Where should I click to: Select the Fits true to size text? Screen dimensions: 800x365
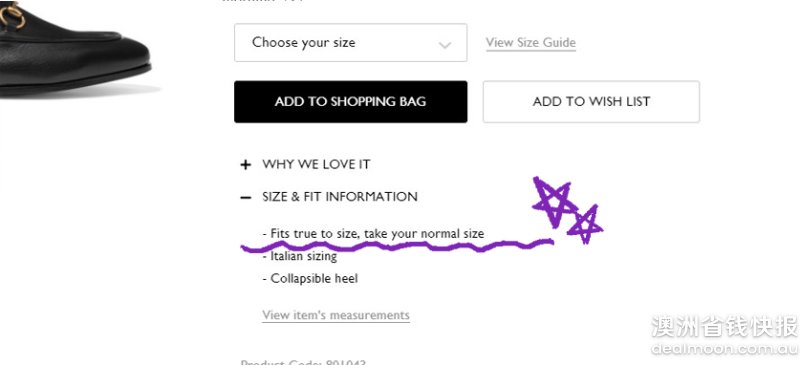373,234
